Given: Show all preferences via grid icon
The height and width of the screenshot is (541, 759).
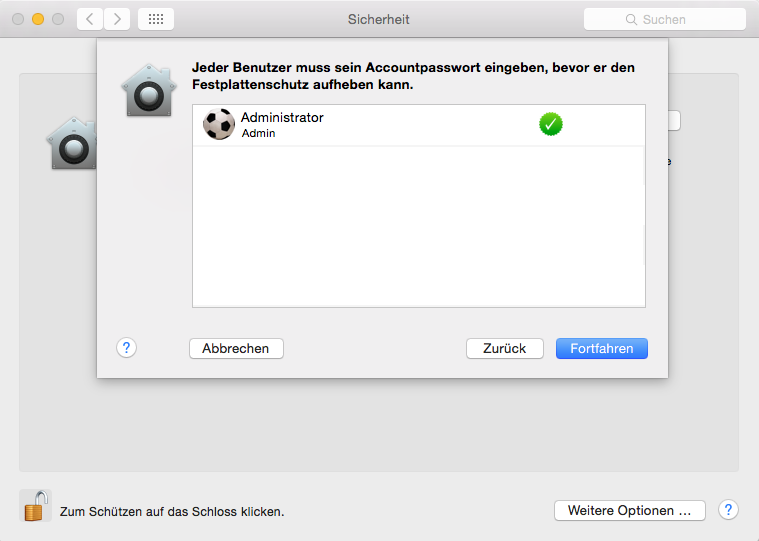Looking at the screenshot, I should click(x=155, y=19).
